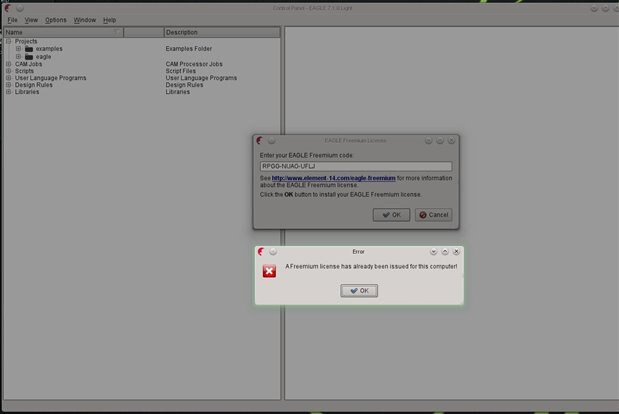Select the Projects tree item
Viewport: 619px width, 414px height.
[26, 41]
